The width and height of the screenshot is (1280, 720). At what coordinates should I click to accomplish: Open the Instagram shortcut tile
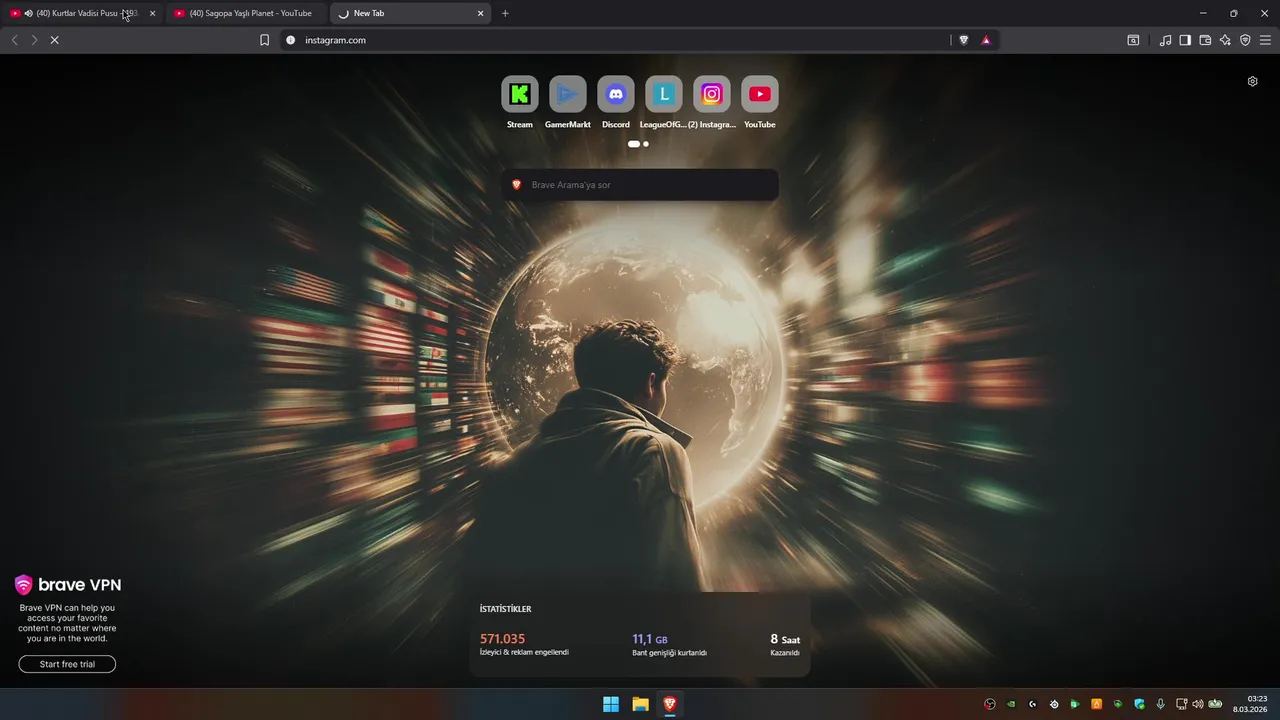pyautogui.click(x=712, y=94)
